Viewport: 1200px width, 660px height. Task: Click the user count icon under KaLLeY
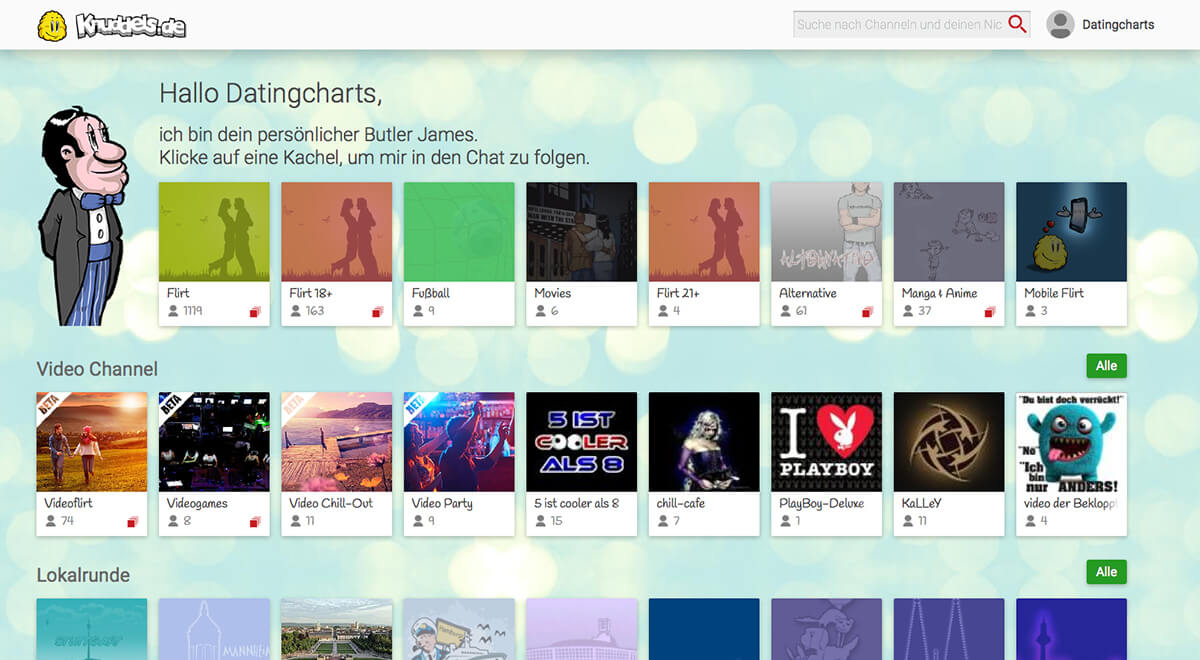[907, 521]
